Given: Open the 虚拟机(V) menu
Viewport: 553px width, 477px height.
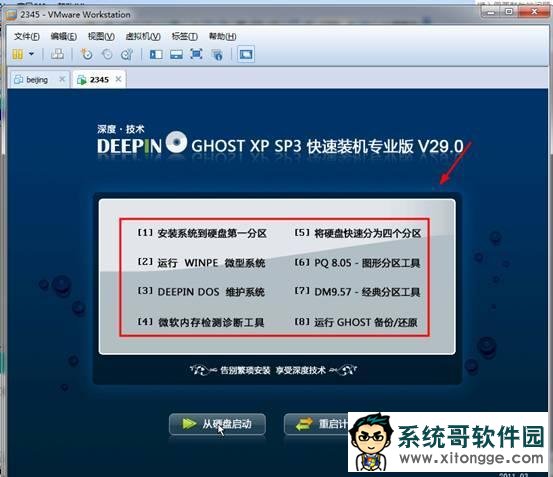Looking at the screenshot, I should (143, 36).
